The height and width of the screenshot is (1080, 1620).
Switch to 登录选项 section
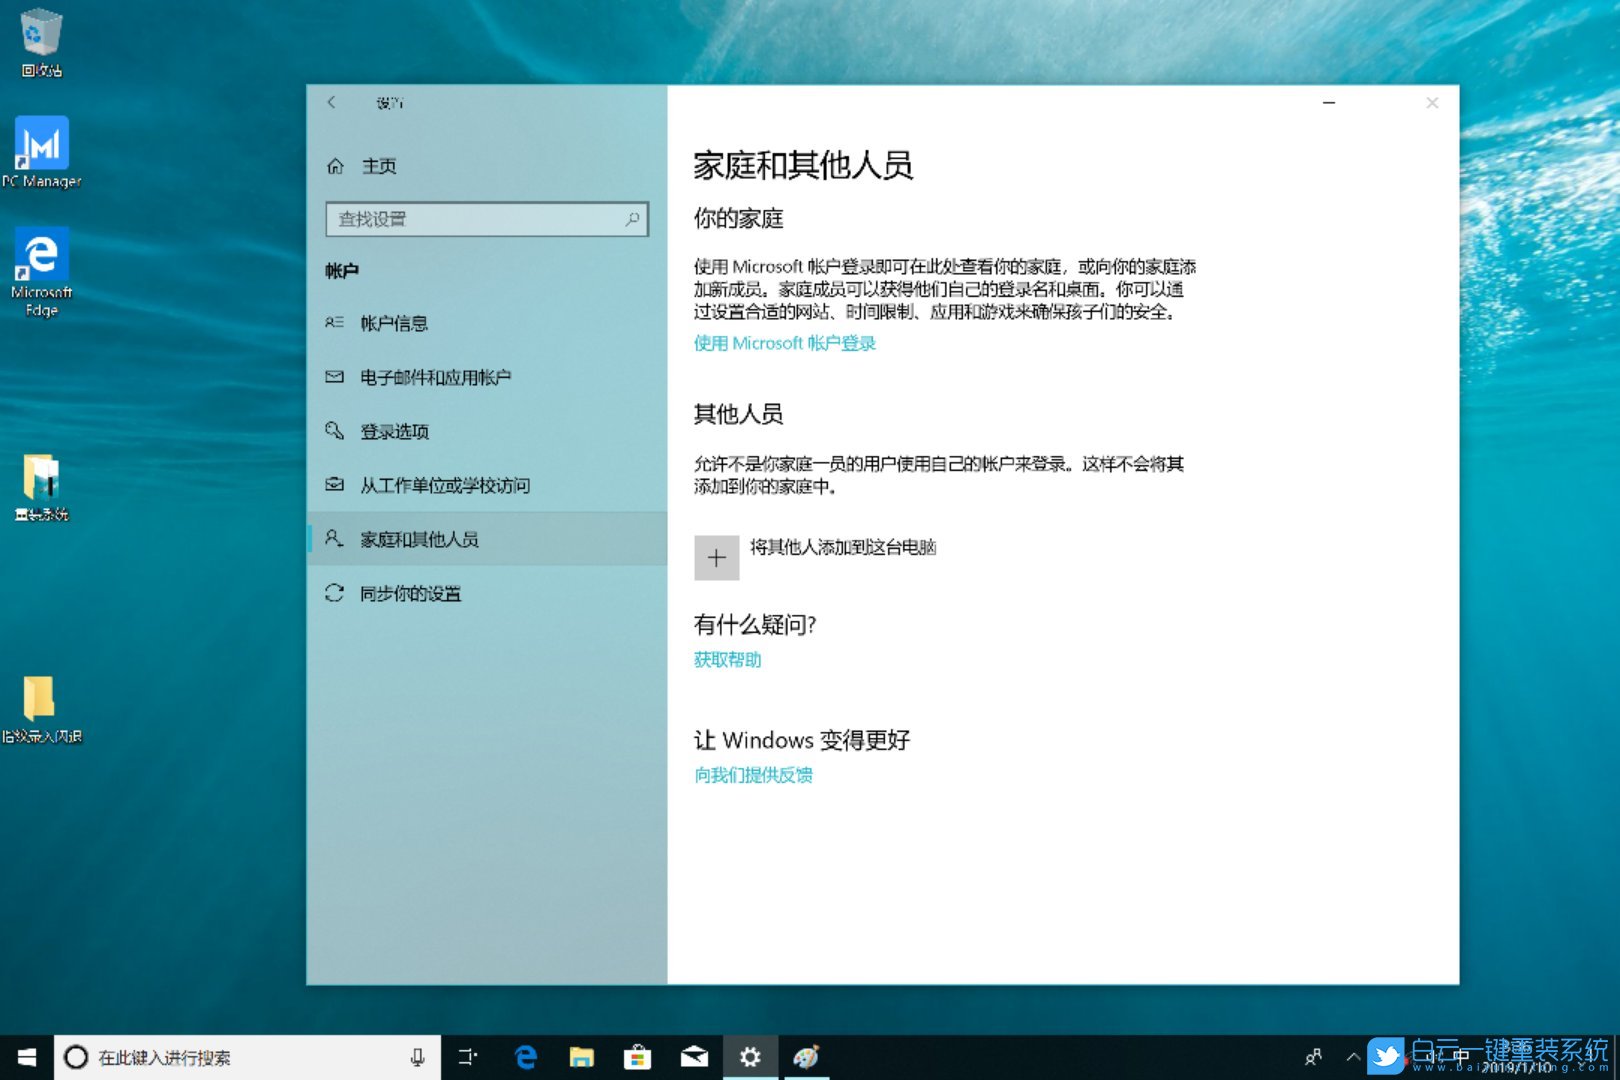coord(394,431)
